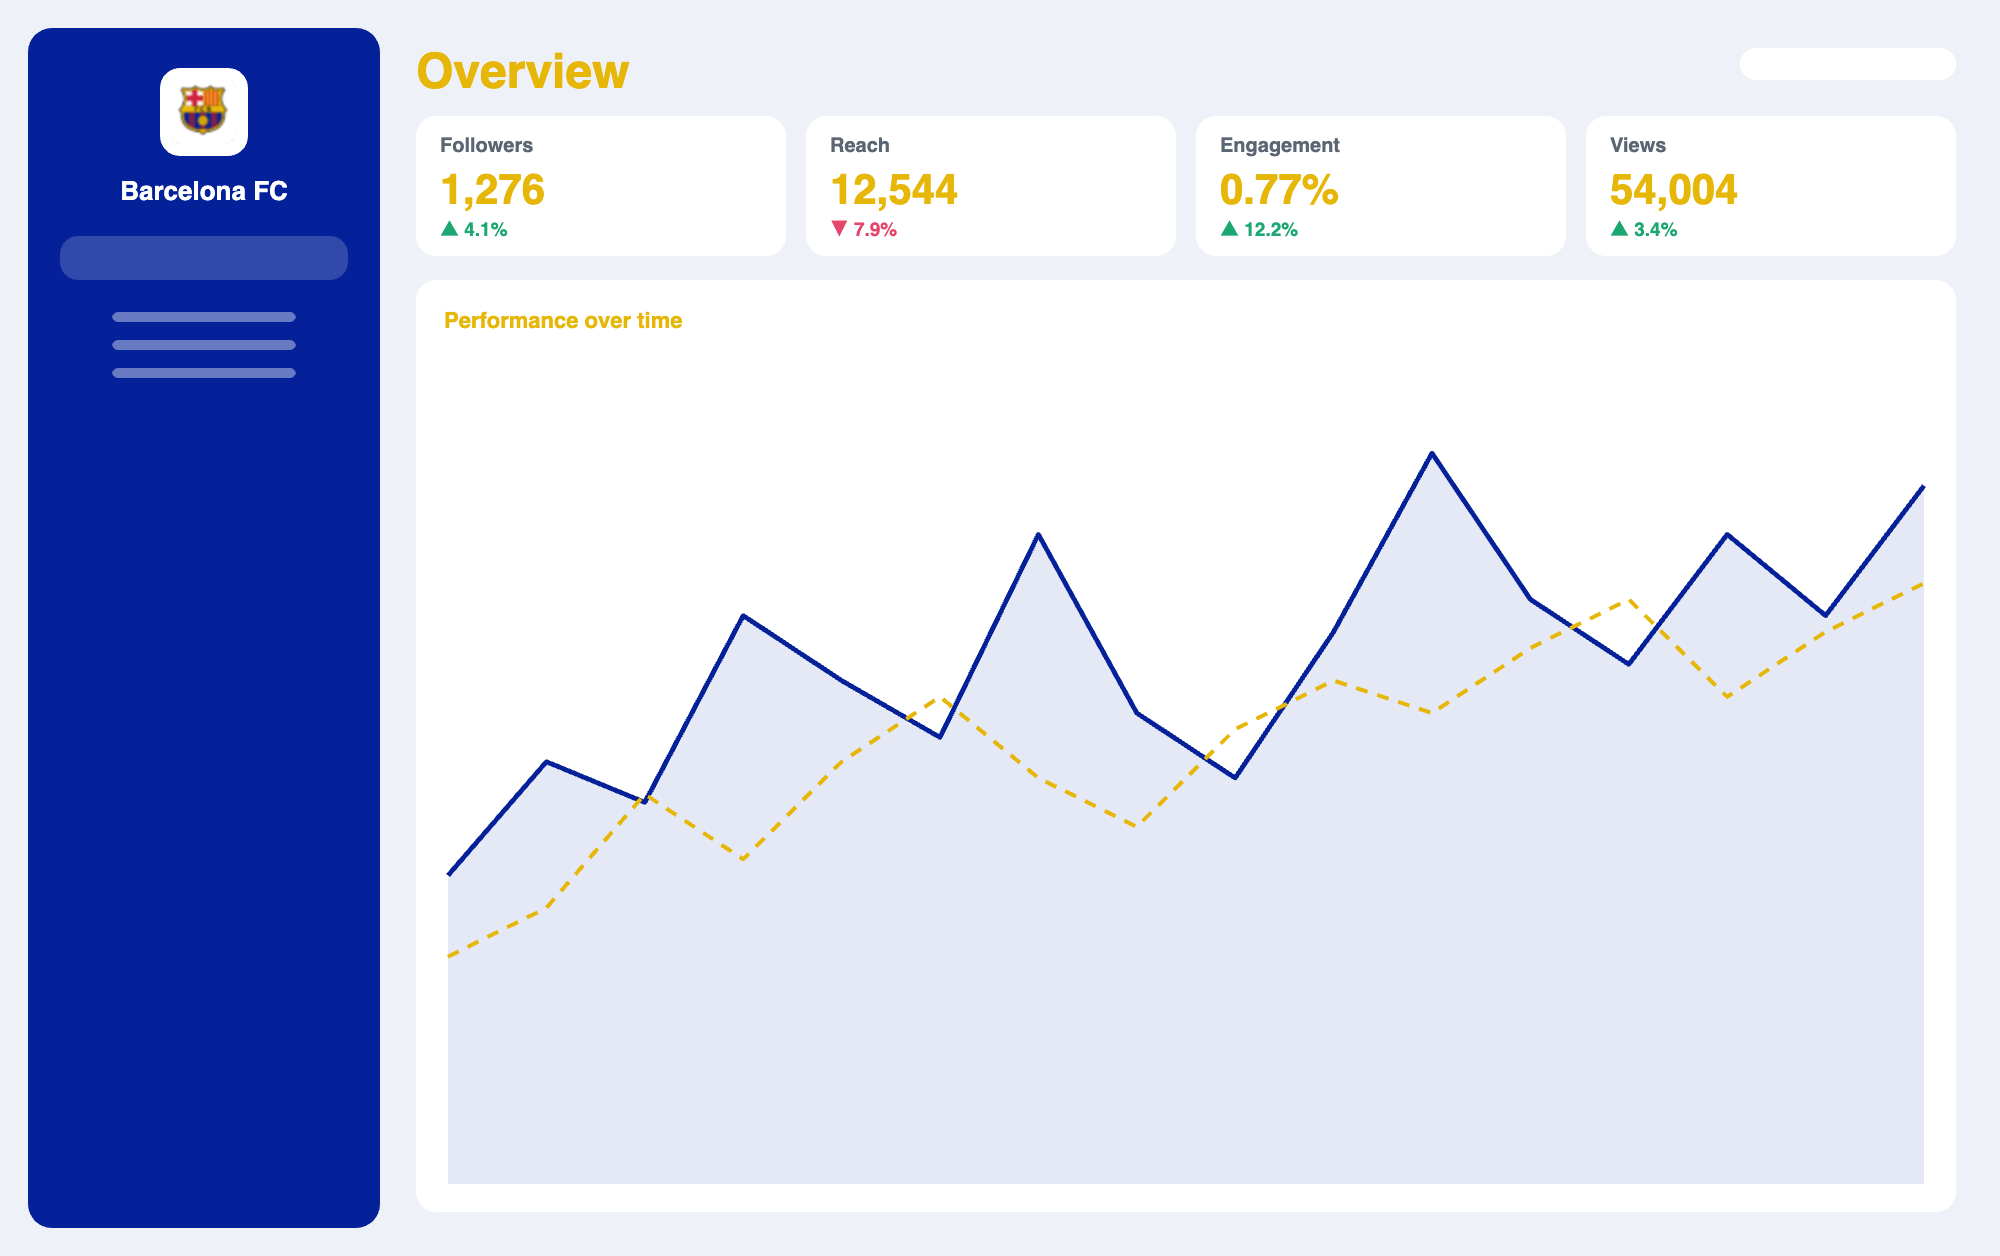The width and height of the screenshot is (2000, 1256).
Task: Click the green up arrow beside 4.1%
Action: click(x=450, y=229)
